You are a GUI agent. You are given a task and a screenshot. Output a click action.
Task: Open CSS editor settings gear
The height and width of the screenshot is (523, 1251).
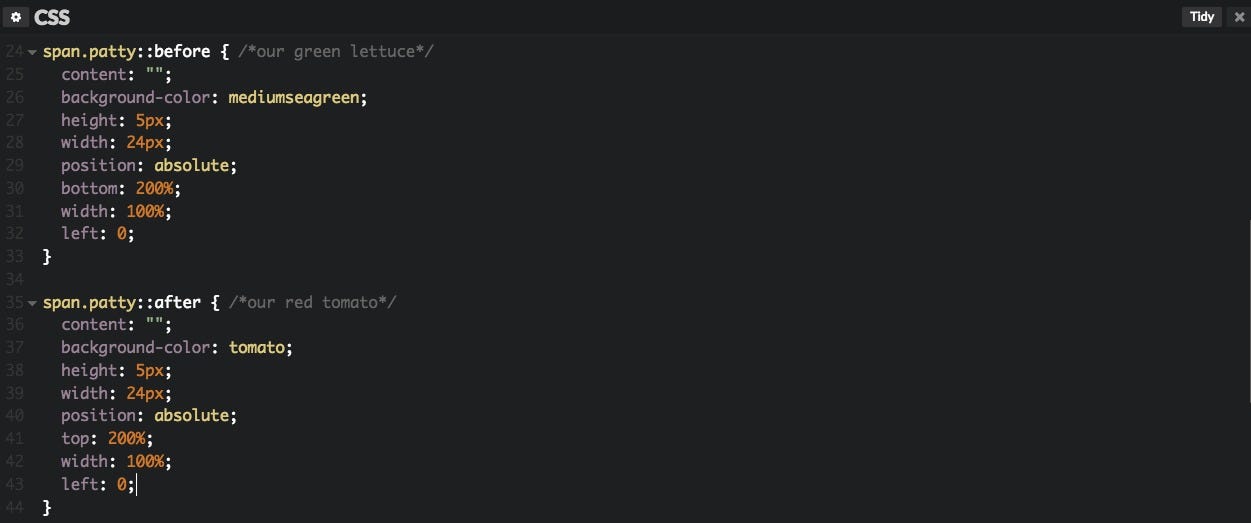pyautogui.click(x=16, y=17)
